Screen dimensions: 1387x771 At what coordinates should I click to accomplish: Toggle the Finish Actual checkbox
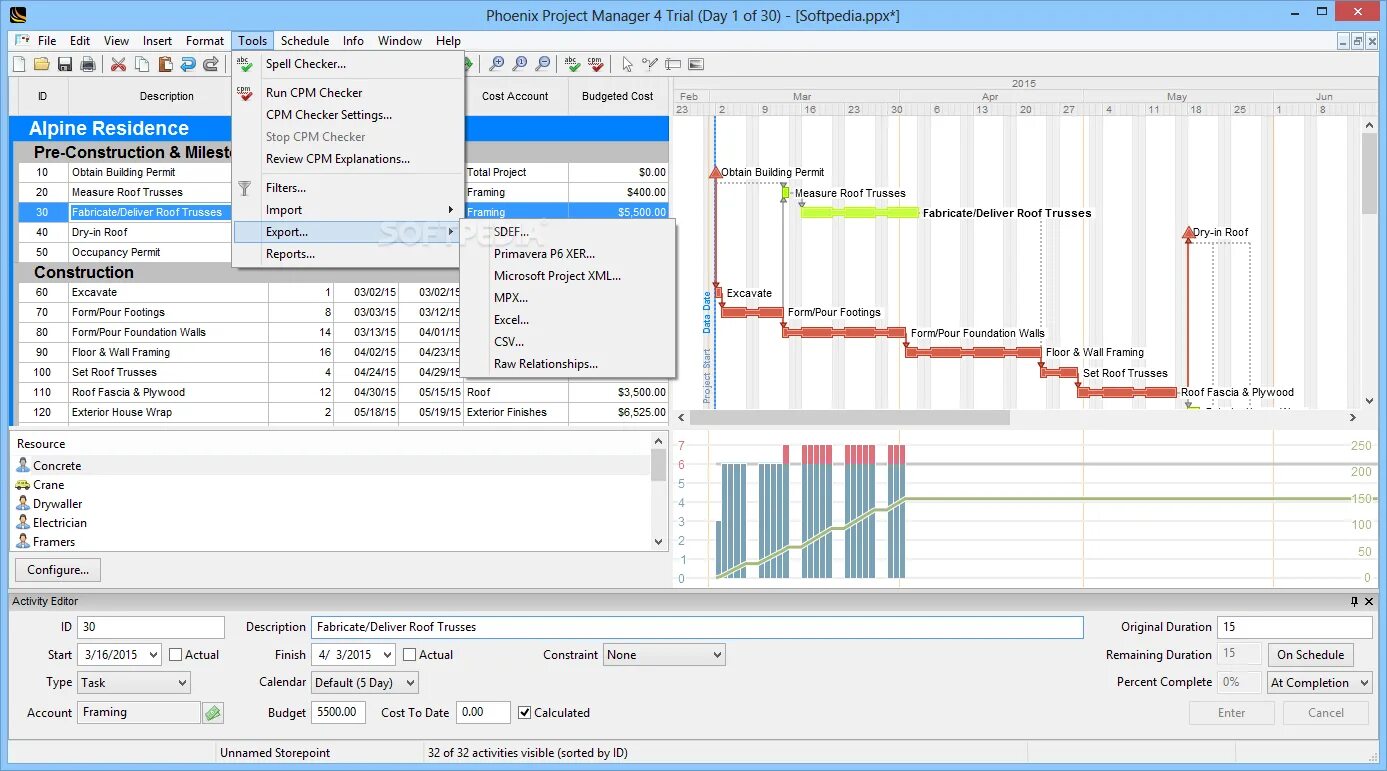[x=410, y=655]
